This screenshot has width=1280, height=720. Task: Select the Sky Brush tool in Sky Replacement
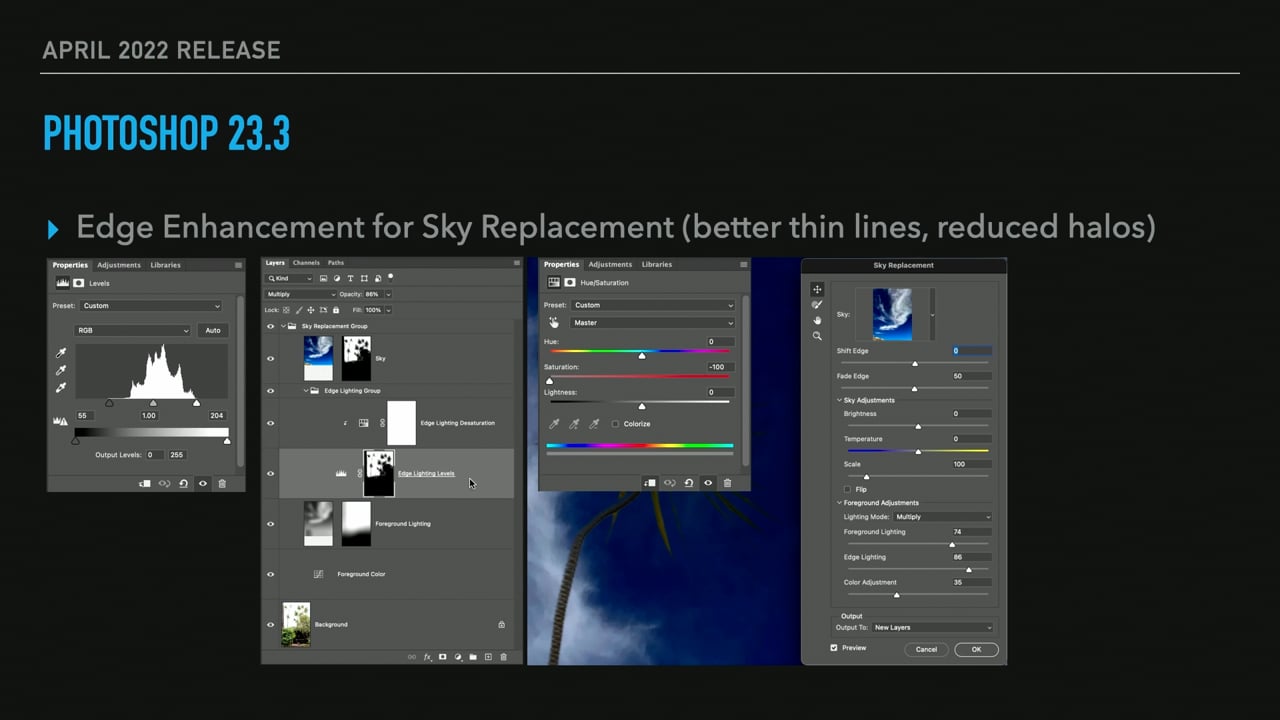click(x=817, y=305)
